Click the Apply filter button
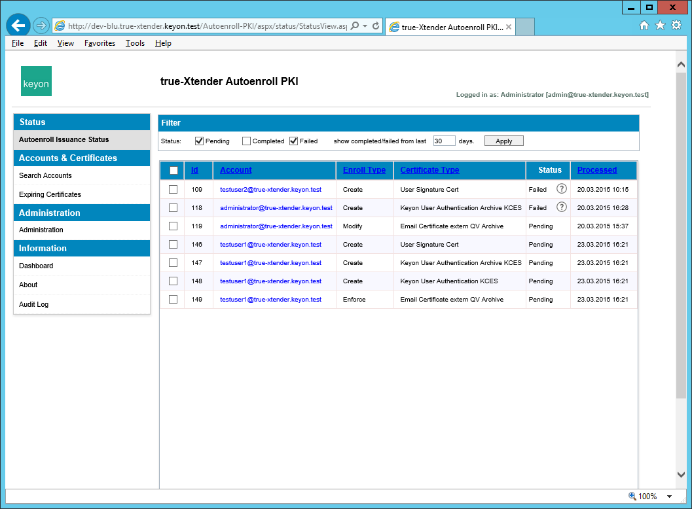This screenshot has height=509, width=692. pos(504,141)
